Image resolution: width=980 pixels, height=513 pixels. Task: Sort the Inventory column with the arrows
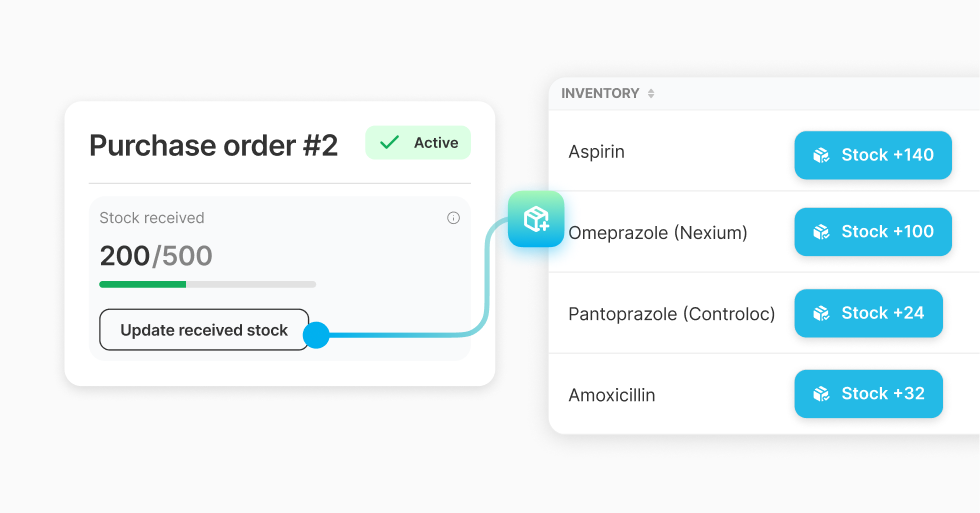[651, 94]
